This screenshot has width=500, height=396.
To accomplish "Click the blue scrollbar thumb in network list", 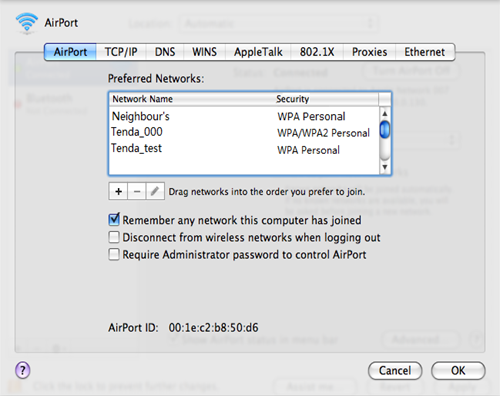I will click(385, 130).
